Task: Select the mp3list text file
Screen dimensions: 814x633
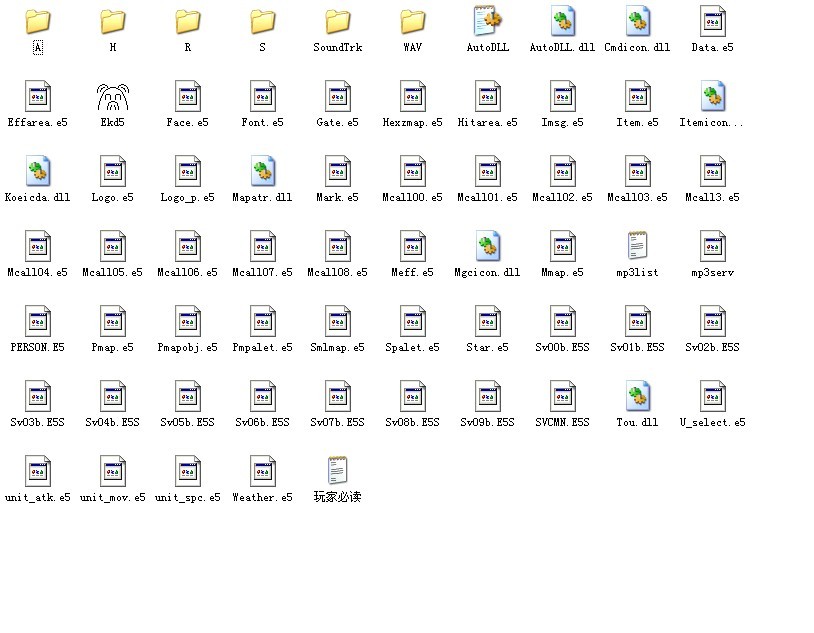Action: 637,247
